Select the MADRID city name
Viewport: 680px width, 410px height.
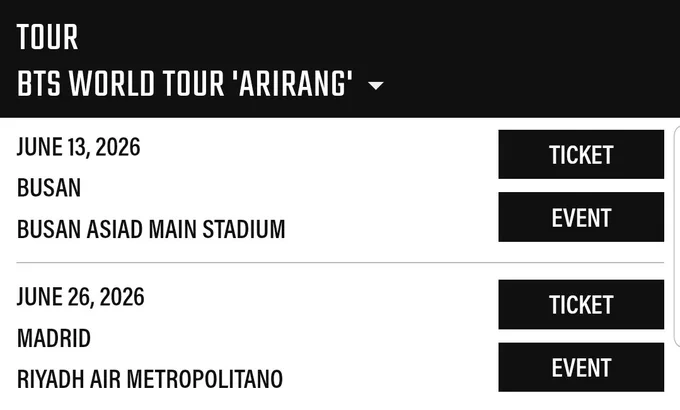click(x=54, y=338)
